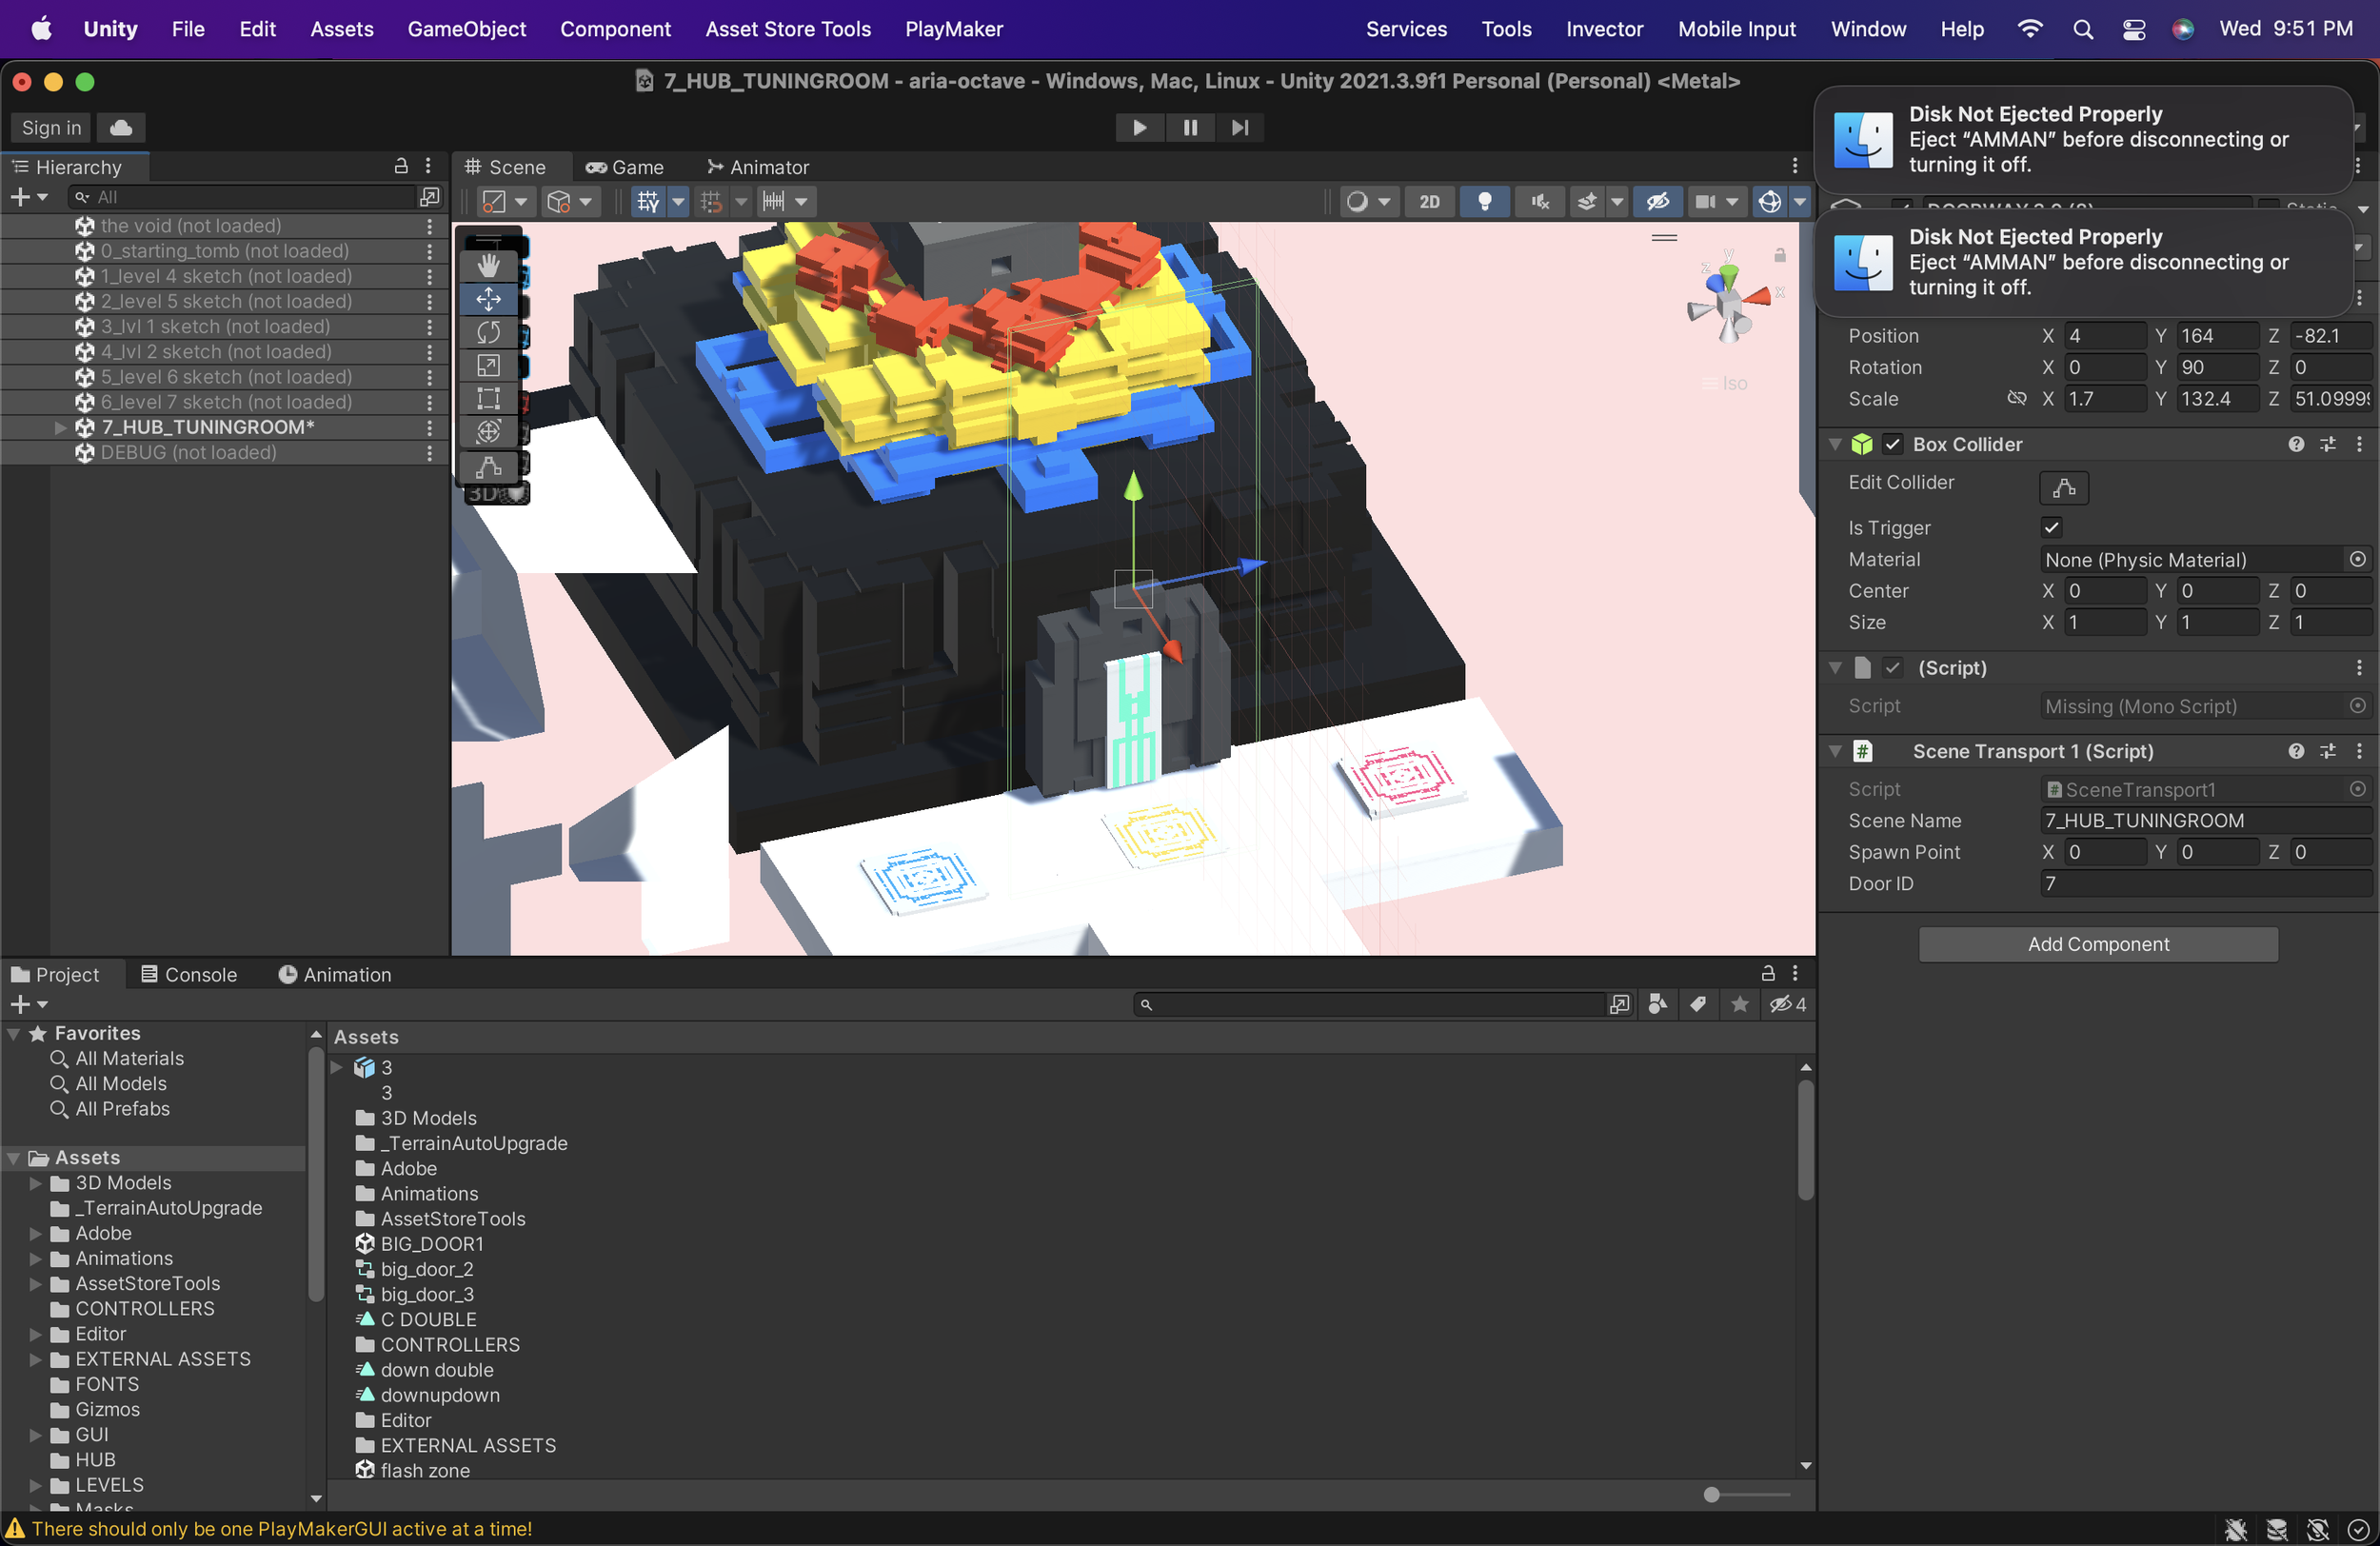Click the Sign in button
Screen dimensions: 2380x1546
[x=51, y=127]
